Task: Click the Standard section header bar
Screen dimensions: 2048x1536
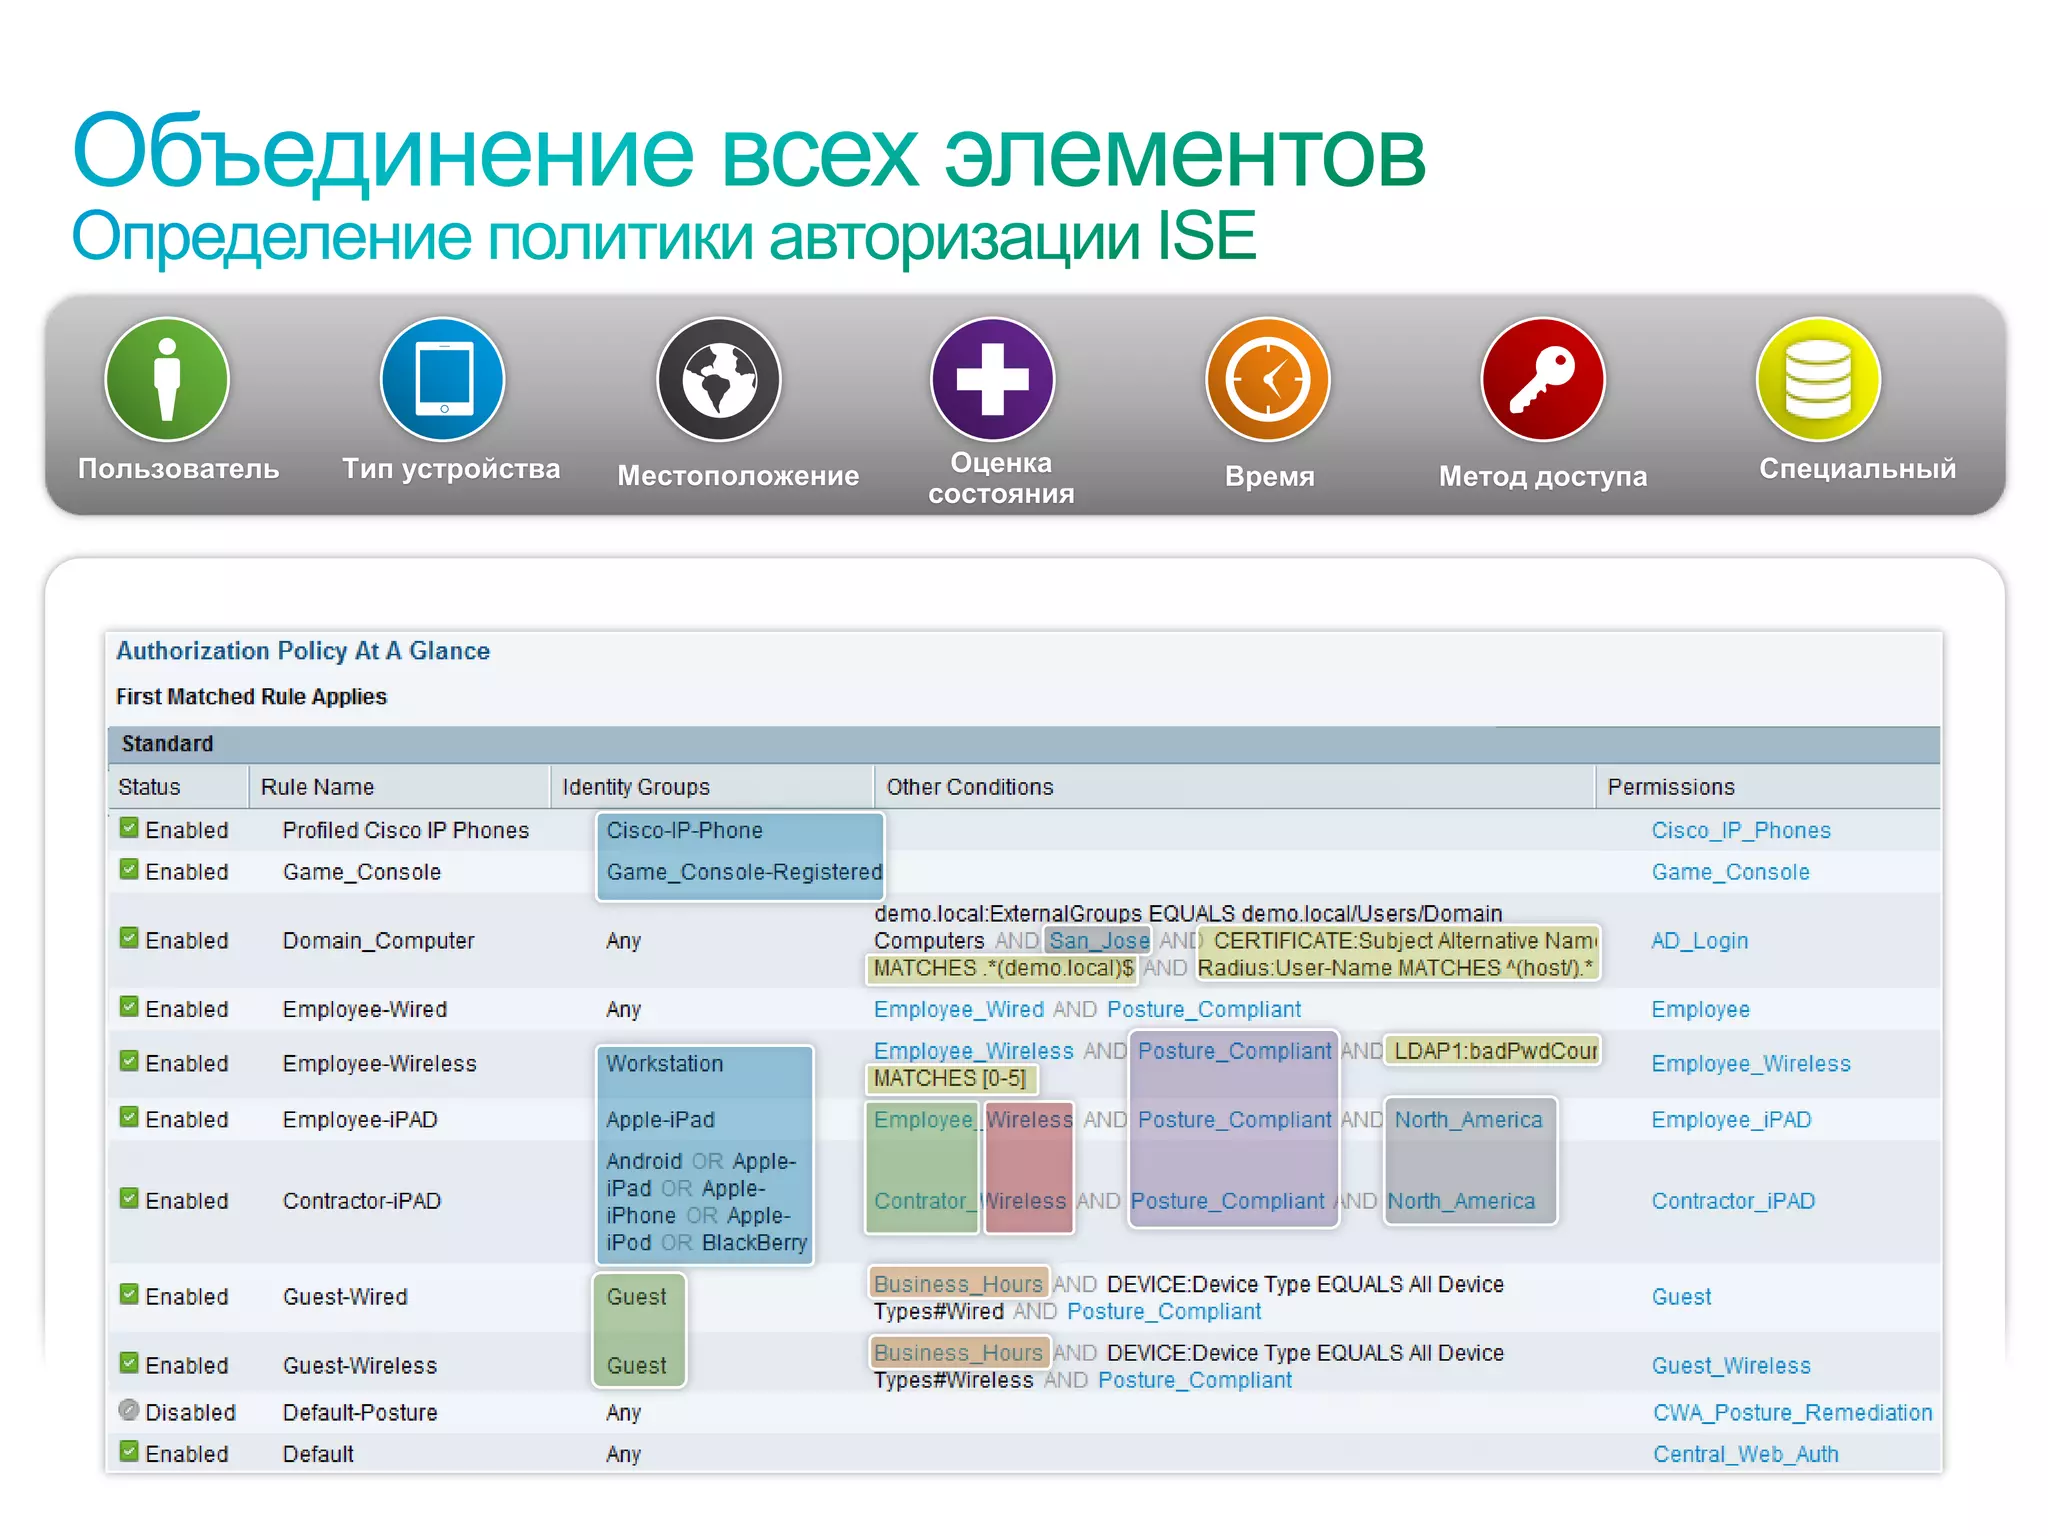Action: 1024,744
